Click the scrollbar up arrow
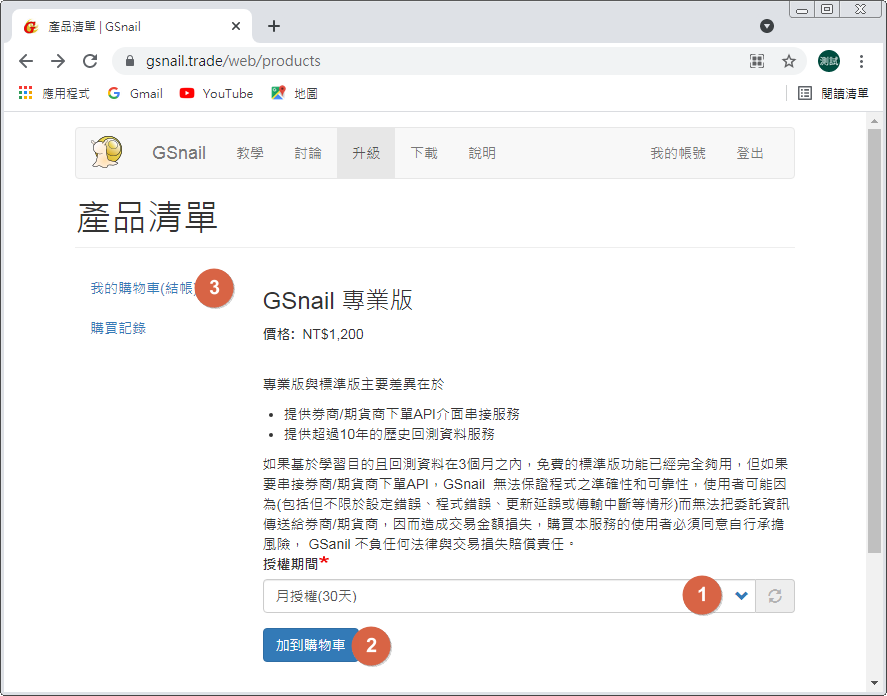887x696 pixels. [875, 121]
